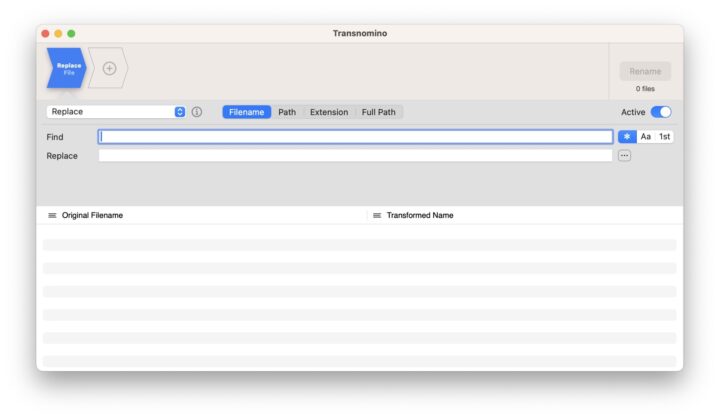Open the Transformed Name column menu icon

377,215
